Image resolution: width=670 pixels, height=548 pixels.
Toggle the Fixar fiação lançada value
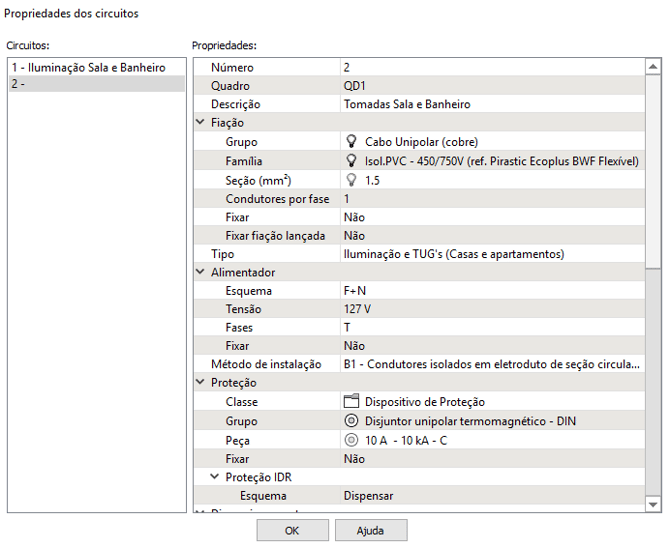[x=490, y=236]
